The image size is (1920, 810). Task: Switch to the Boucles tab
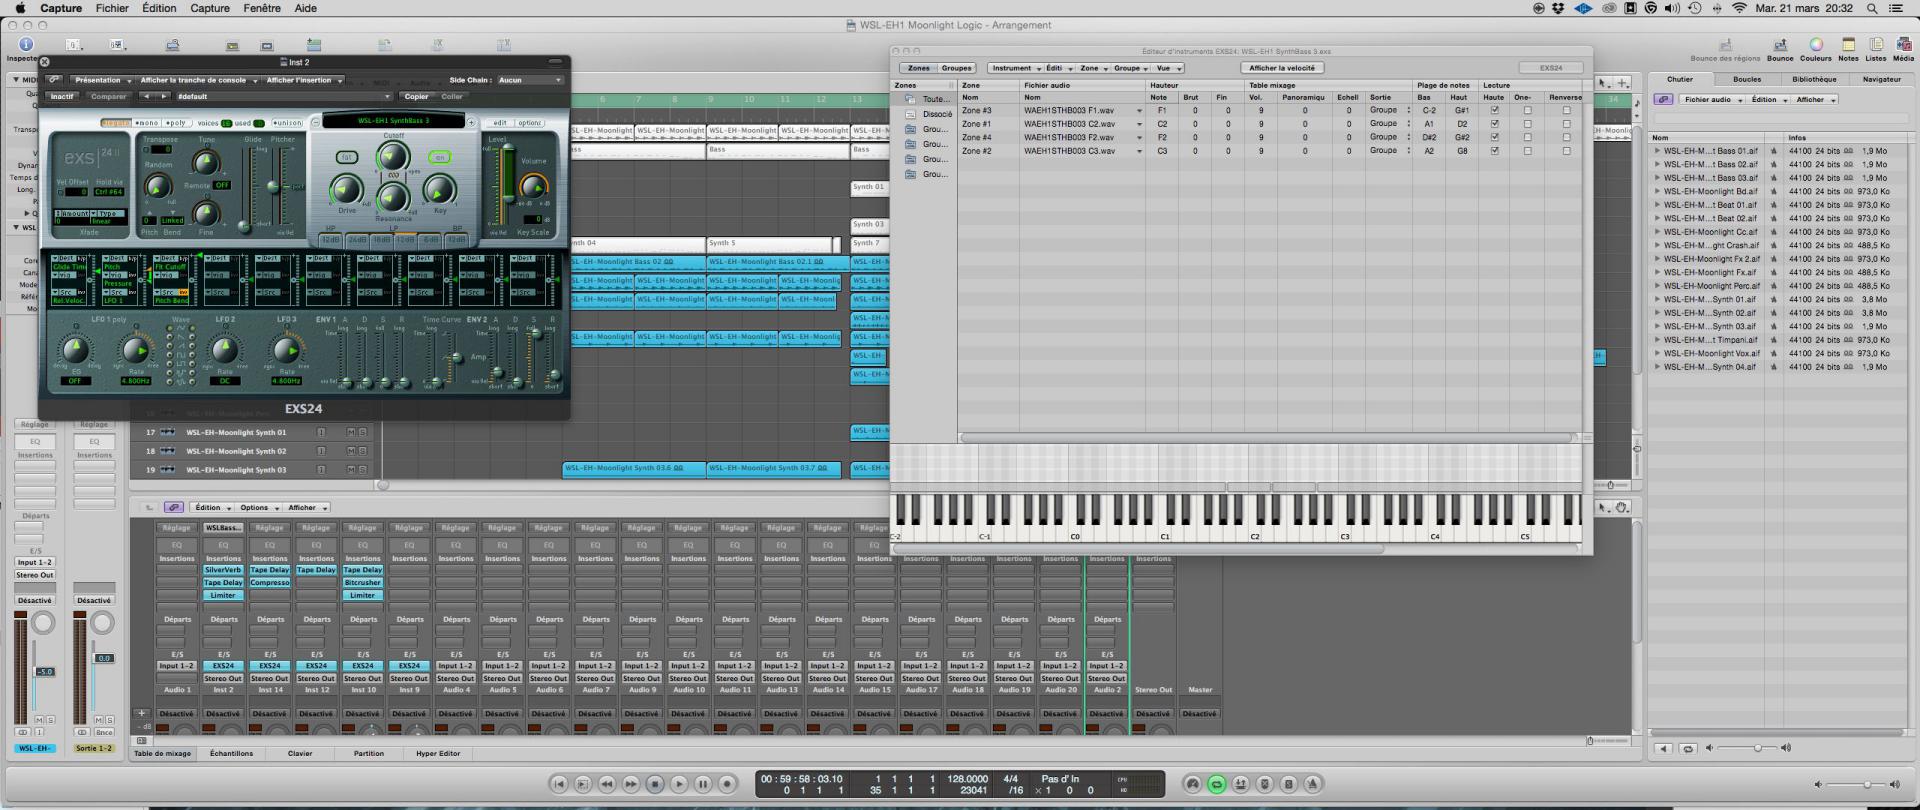[1747, 79]
